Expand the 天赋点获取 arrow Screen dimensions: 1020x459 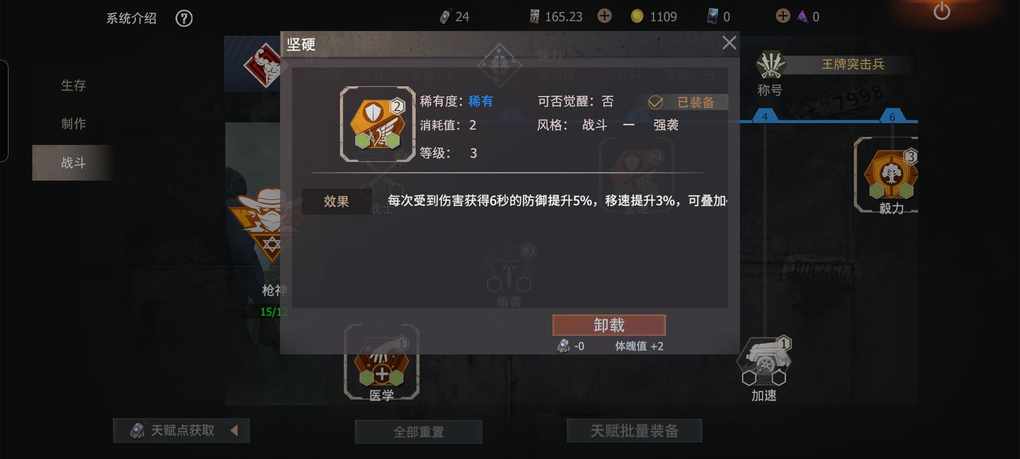(x=234, y=430)
